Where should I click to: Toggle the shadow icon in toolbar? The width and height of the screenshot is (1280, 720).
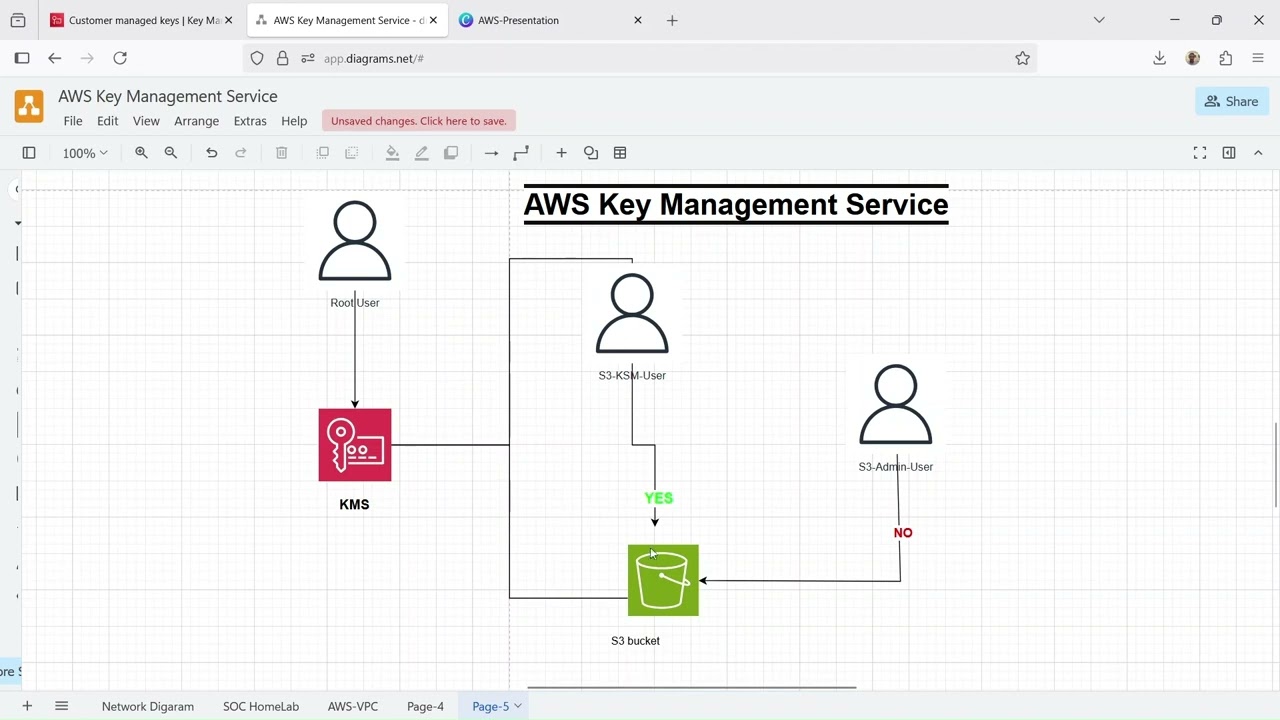[451, 153]
